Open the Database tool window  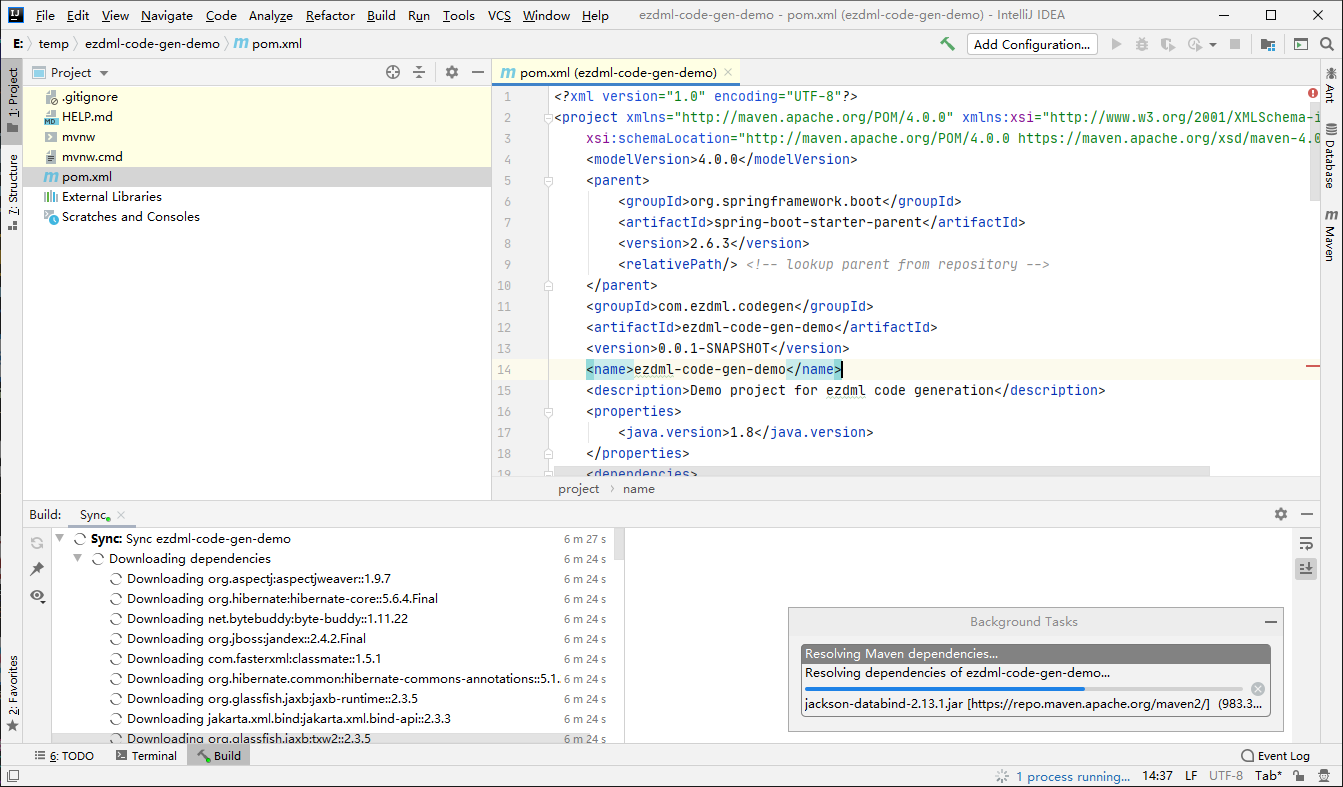1330,157
